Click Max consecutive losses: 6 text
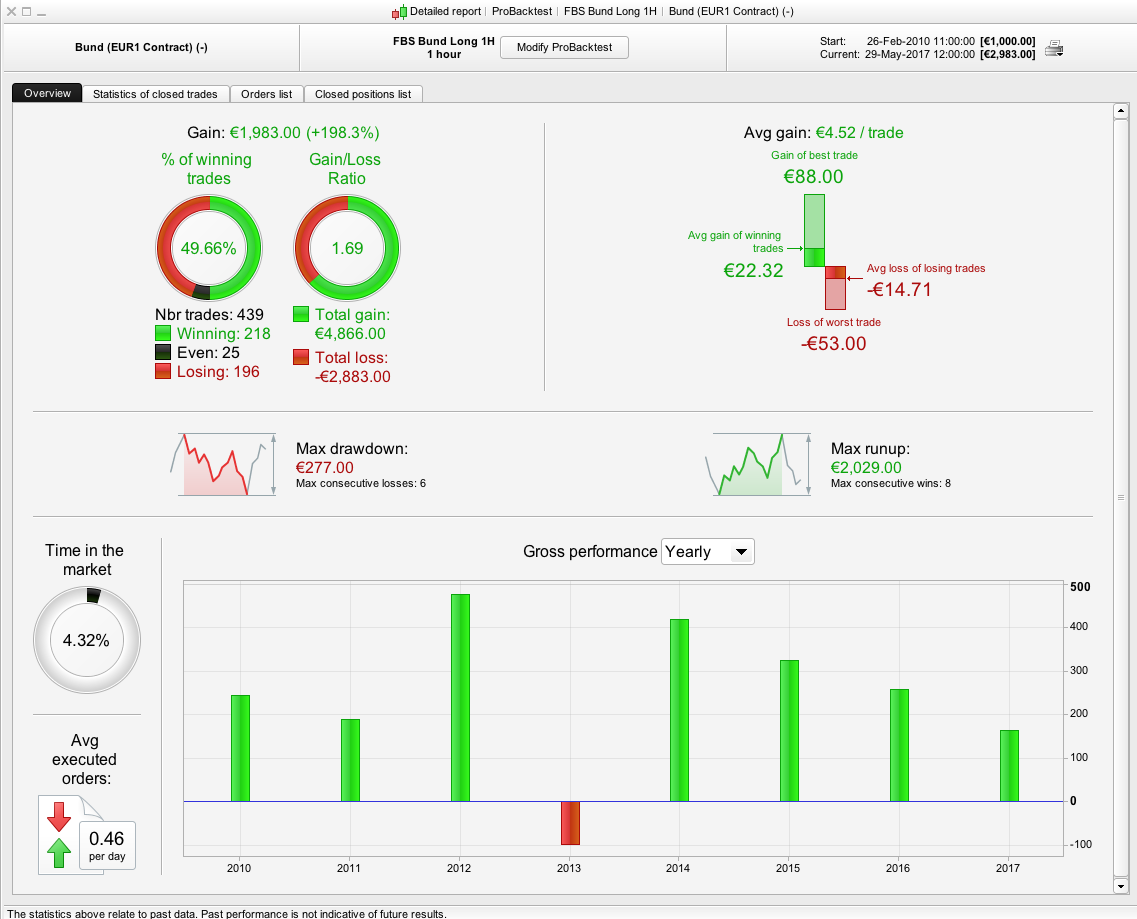Screen dimensions: 1137x919 pos(361,484)
